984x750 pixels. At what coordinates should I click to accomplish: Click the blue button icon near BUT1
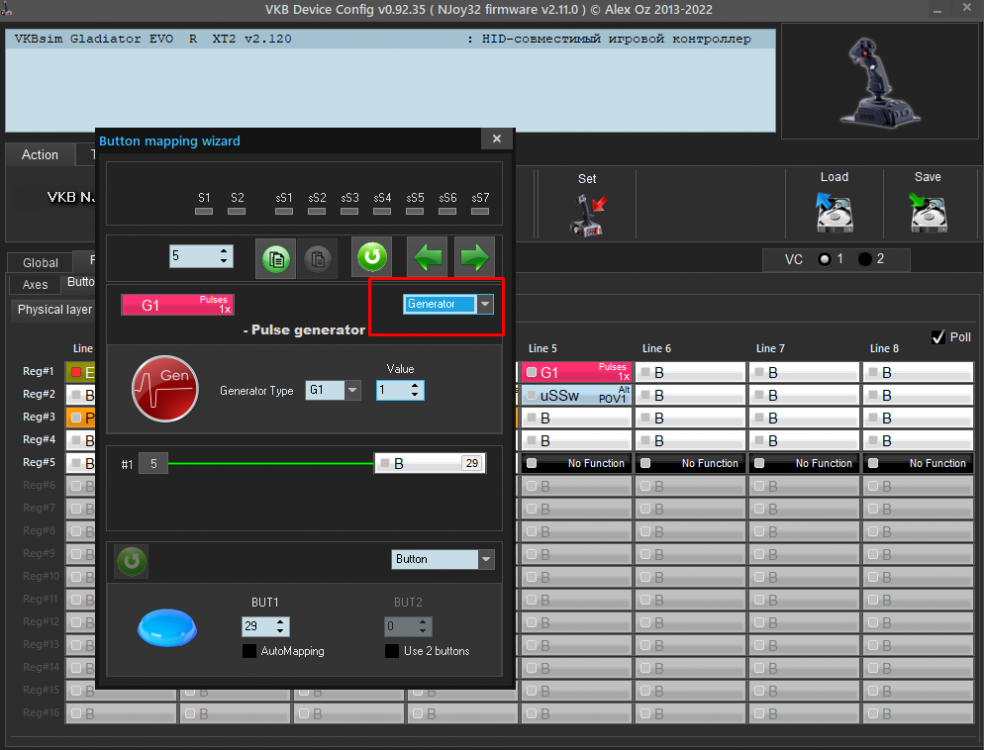pos(167,627)
